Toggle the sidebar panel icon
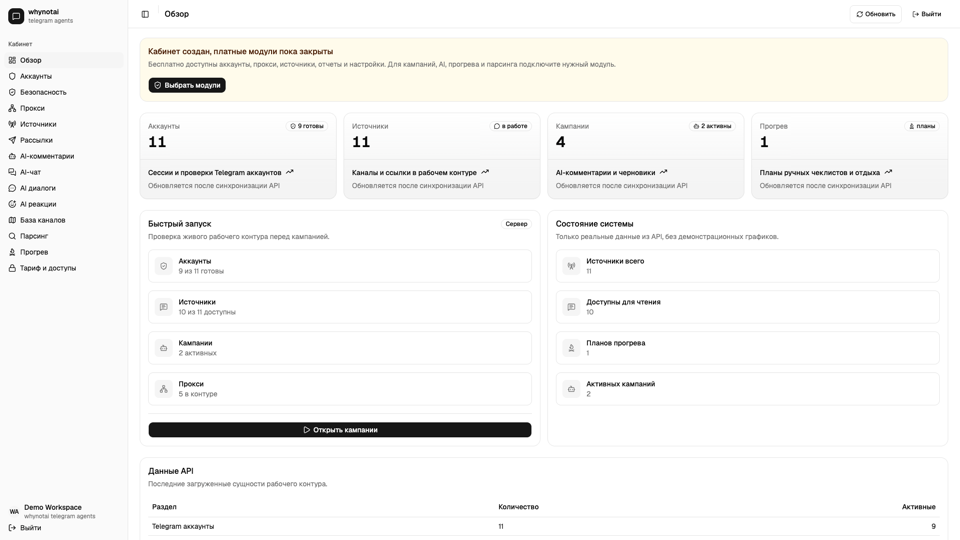This screenshot has height=540, width=960. (x=145, y=14)
